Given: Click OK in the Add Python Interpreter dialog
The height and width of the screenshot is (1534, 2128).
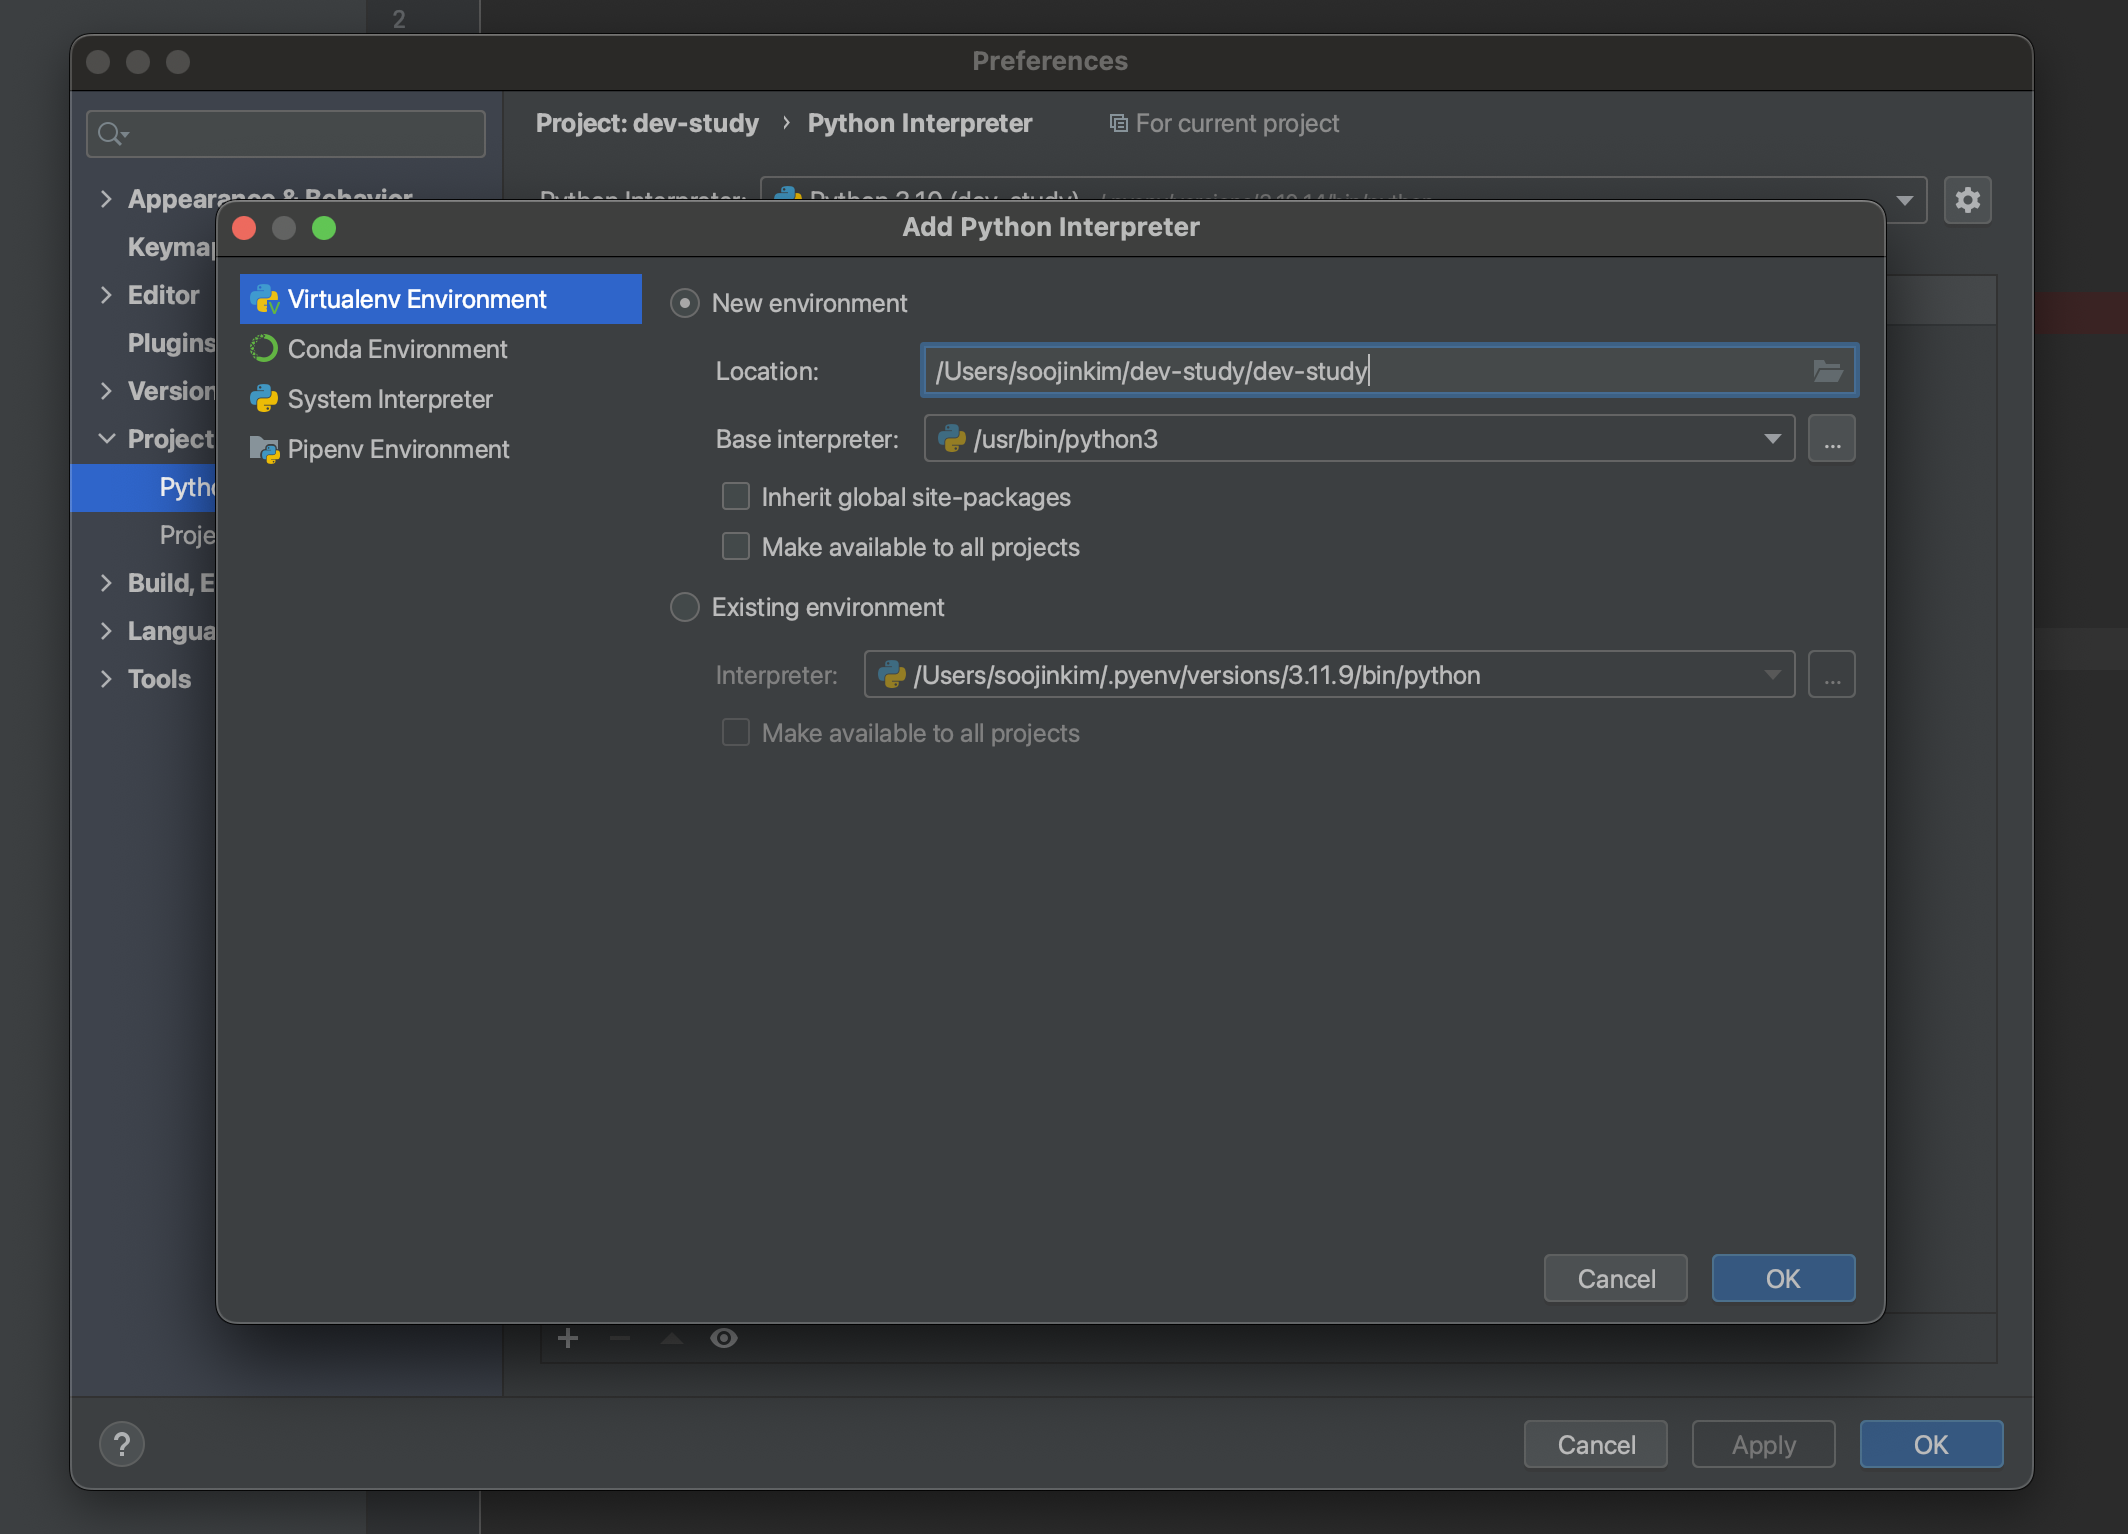Looking at the screenshot, I should coord(1783,1278).
